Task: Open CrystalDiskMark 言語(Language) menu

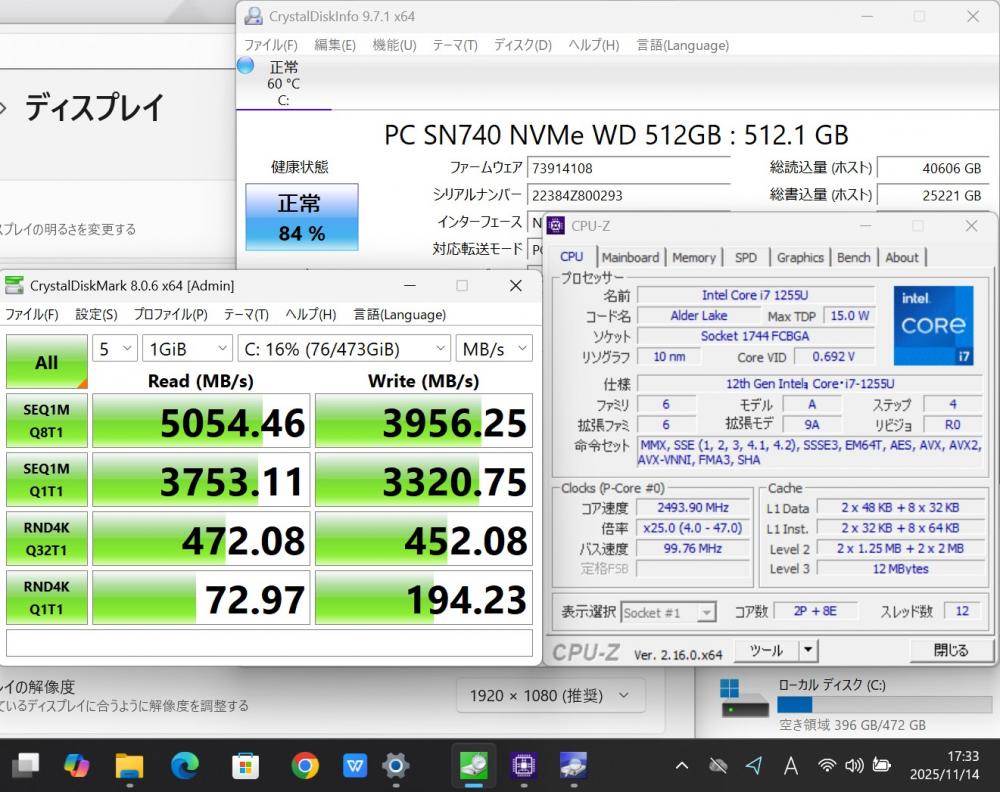Action: pyautogui.click(x=399, y=314)
